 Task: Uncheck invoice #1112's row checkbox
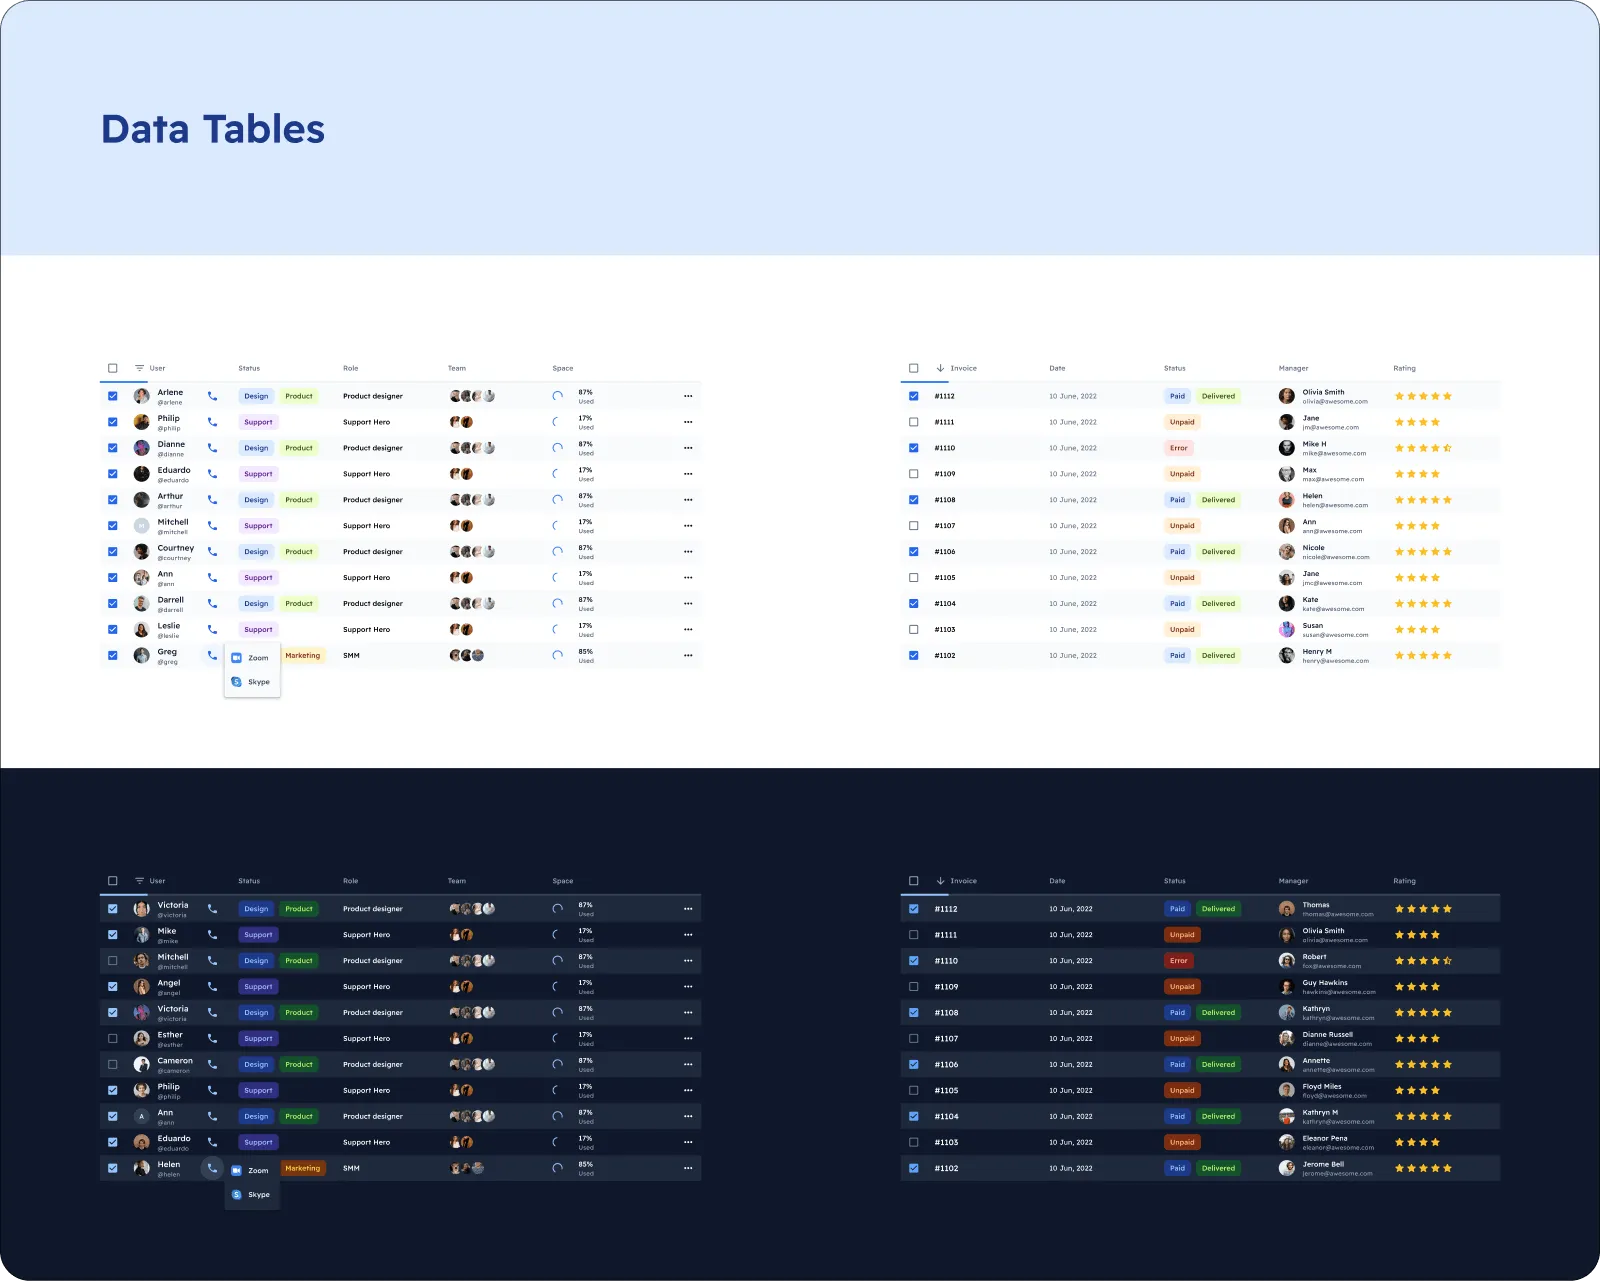pos(913,395)
